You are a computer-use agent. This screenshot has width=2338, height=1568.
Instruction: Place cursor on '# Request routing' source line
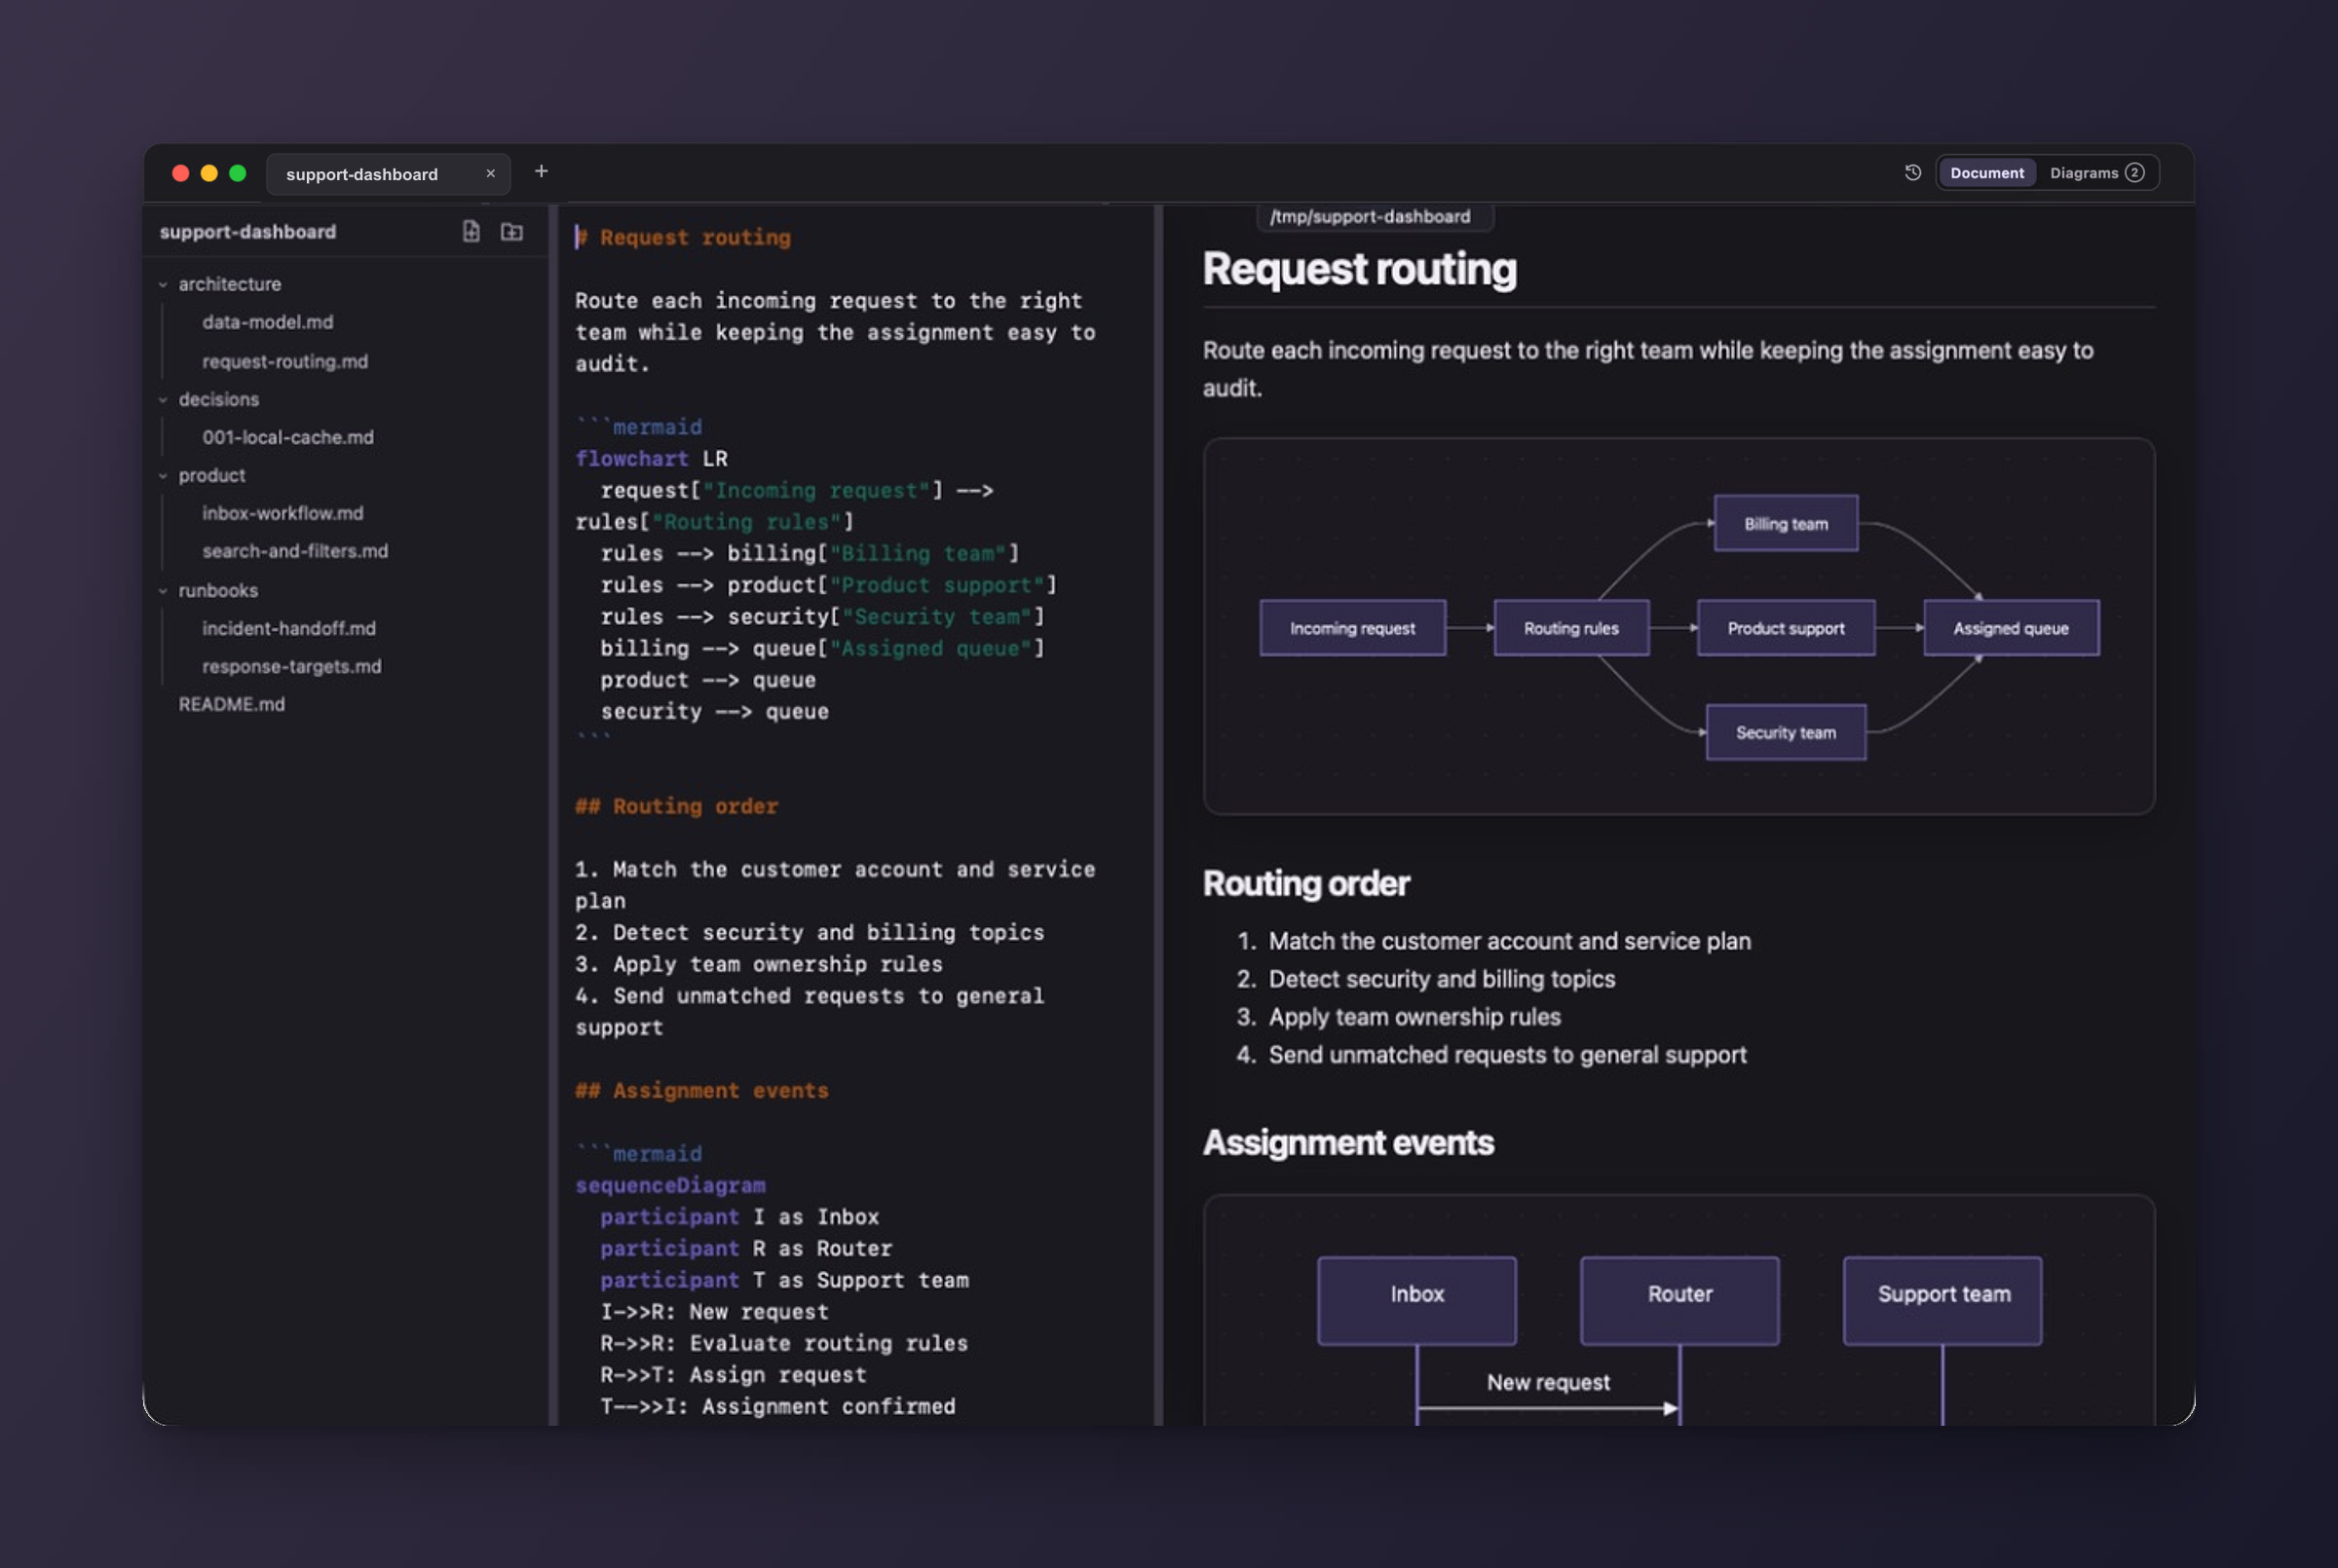click(x=683, y=238)
